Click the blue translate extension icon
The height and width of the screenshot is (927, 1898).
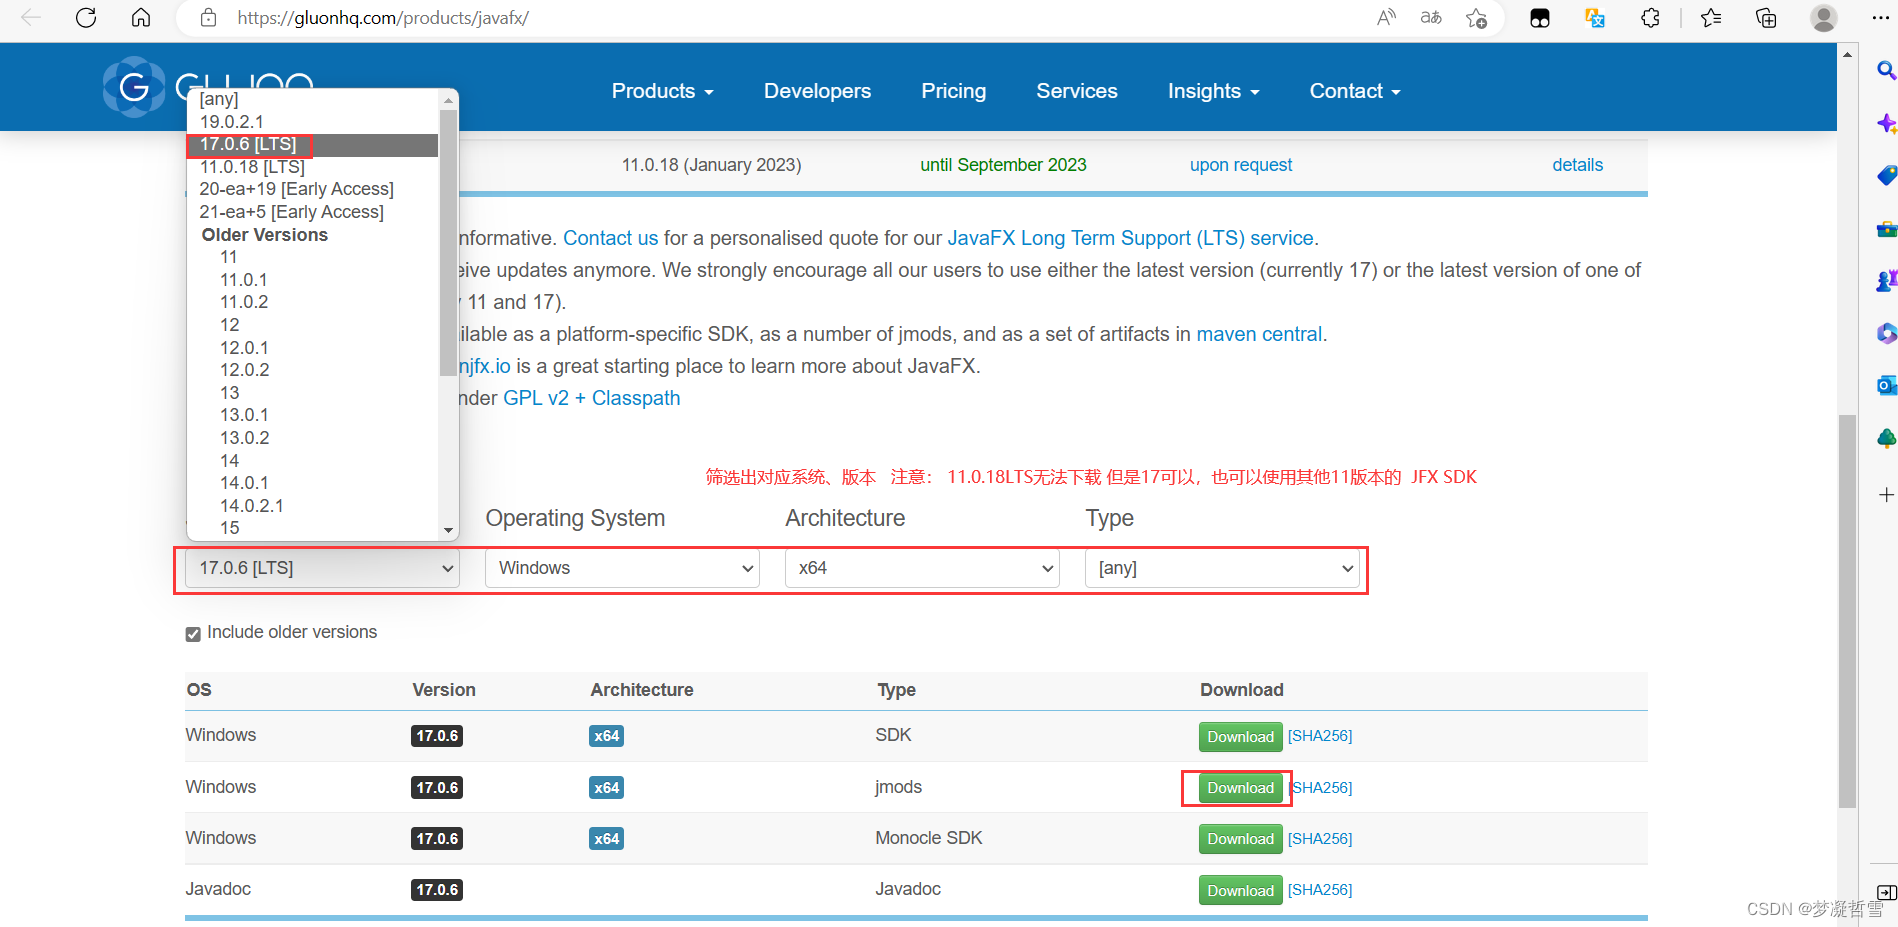1595,17
